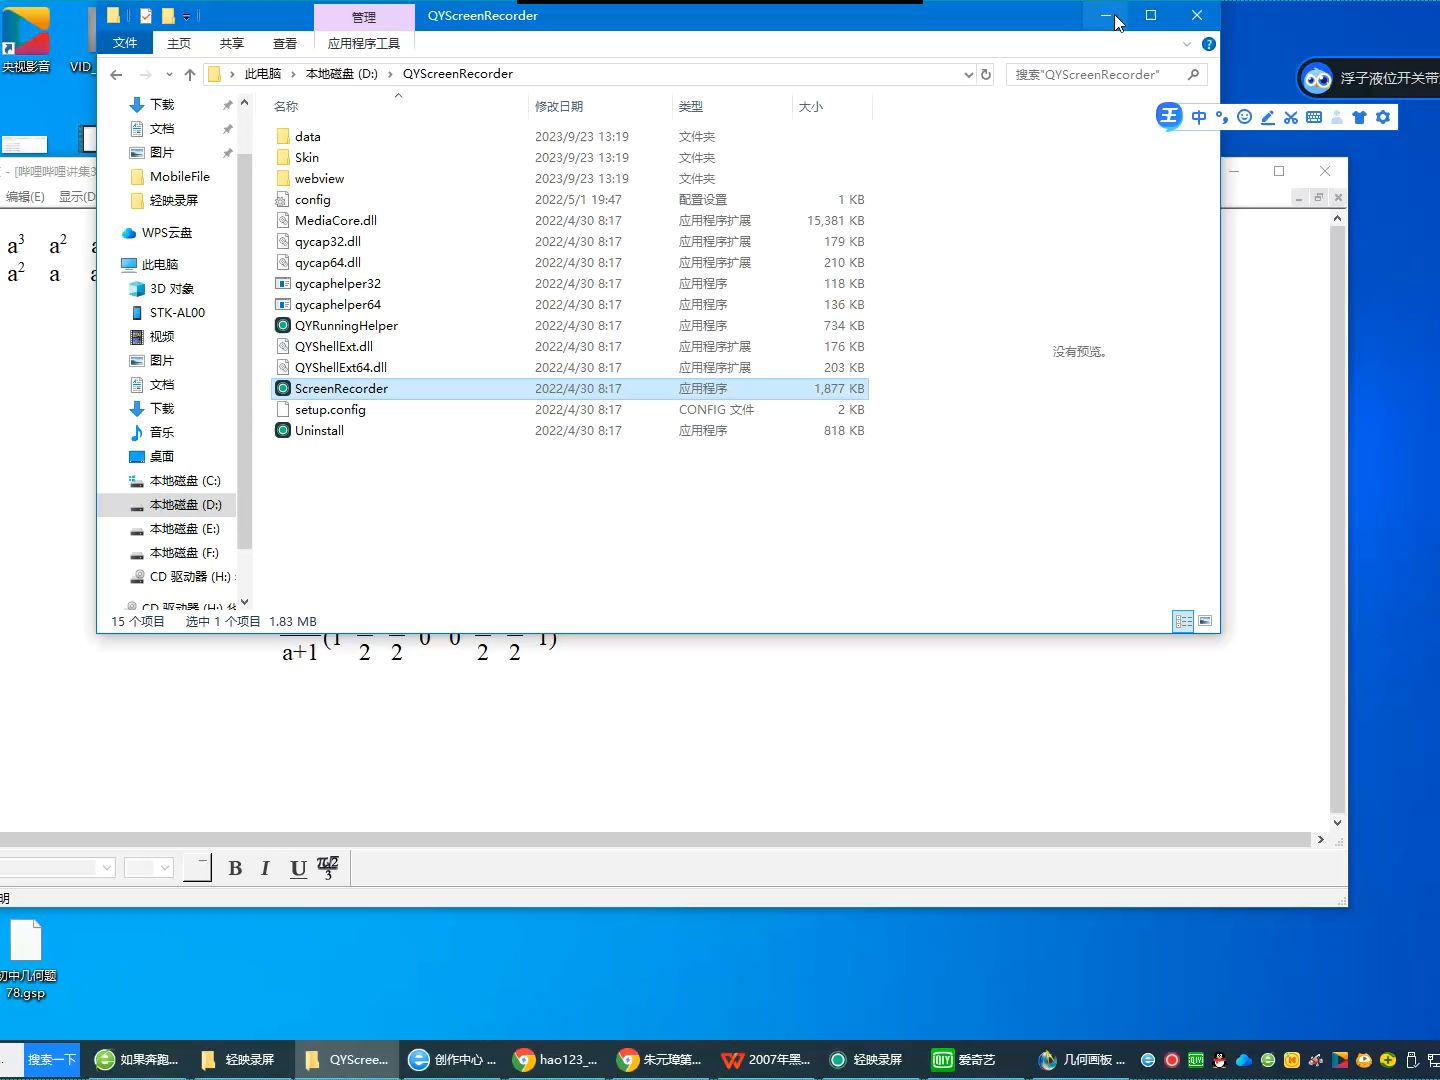Open the IME emoji panel
The width and height of the screenshot is (1440, 1080).
pos(1244,117)
